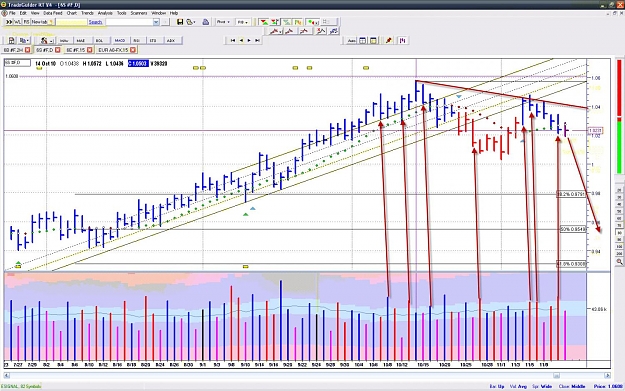Viewport: 625px width, 391px height.
Task: Open the Analysis menu
Action: pos(105,13)
